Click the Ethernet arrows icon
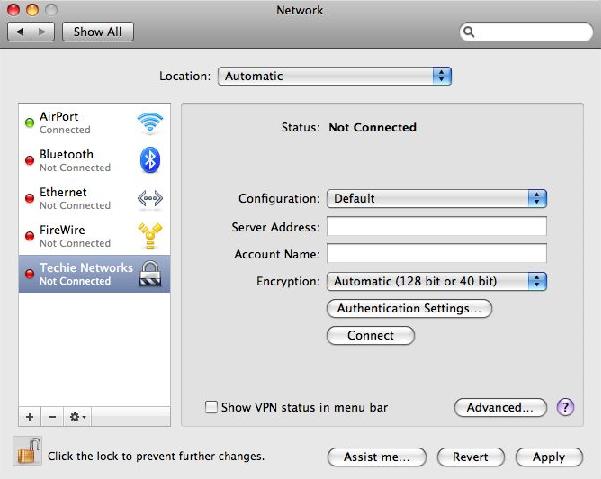Screen dimensions: 601x479 coord(150,198)
